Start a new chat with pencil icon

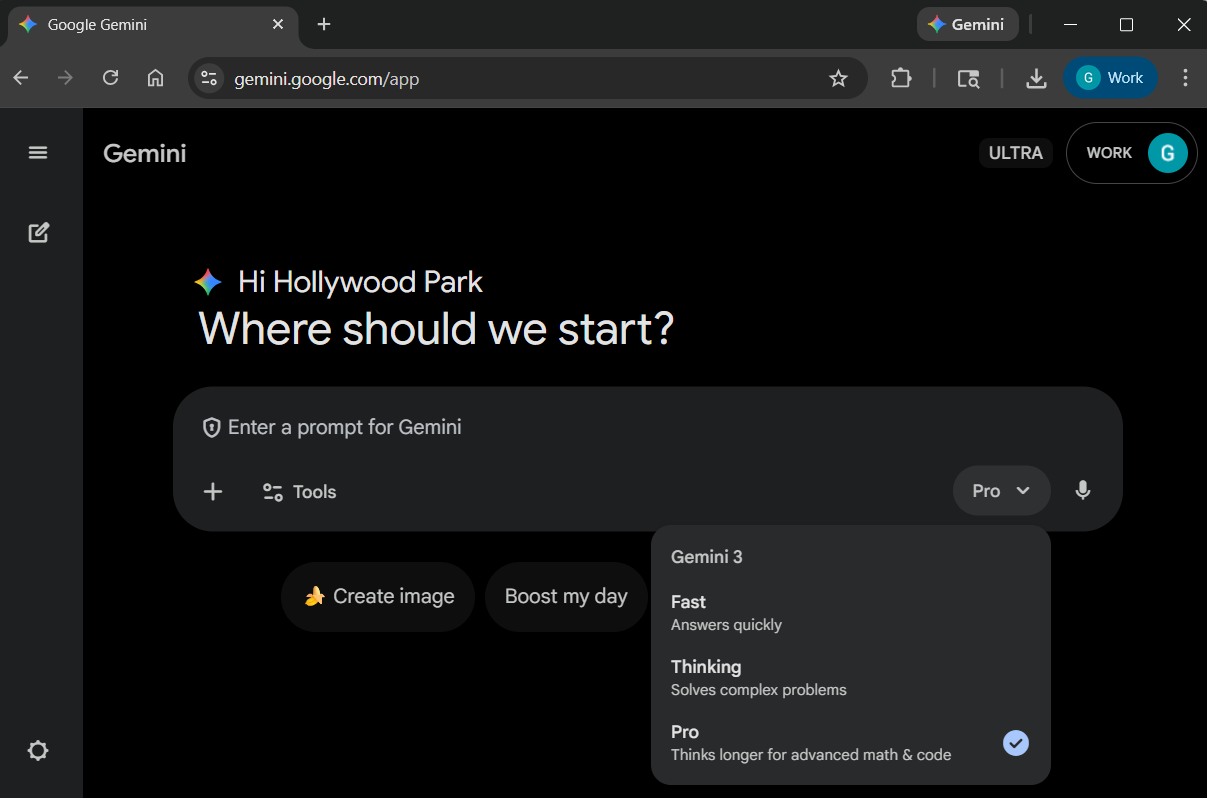coord(38,233)
